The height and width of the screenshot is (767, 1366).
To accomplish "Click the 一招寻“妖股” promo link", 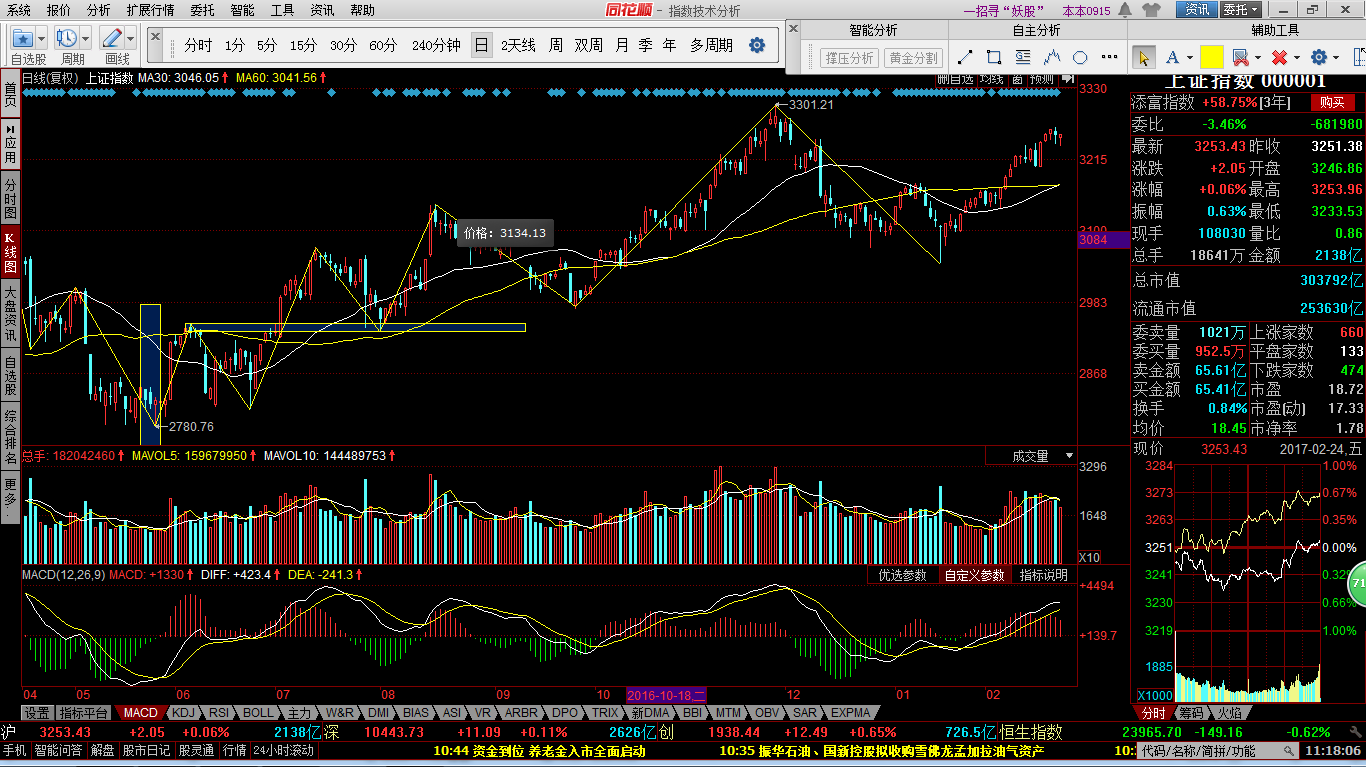I will pos(1003,10).
